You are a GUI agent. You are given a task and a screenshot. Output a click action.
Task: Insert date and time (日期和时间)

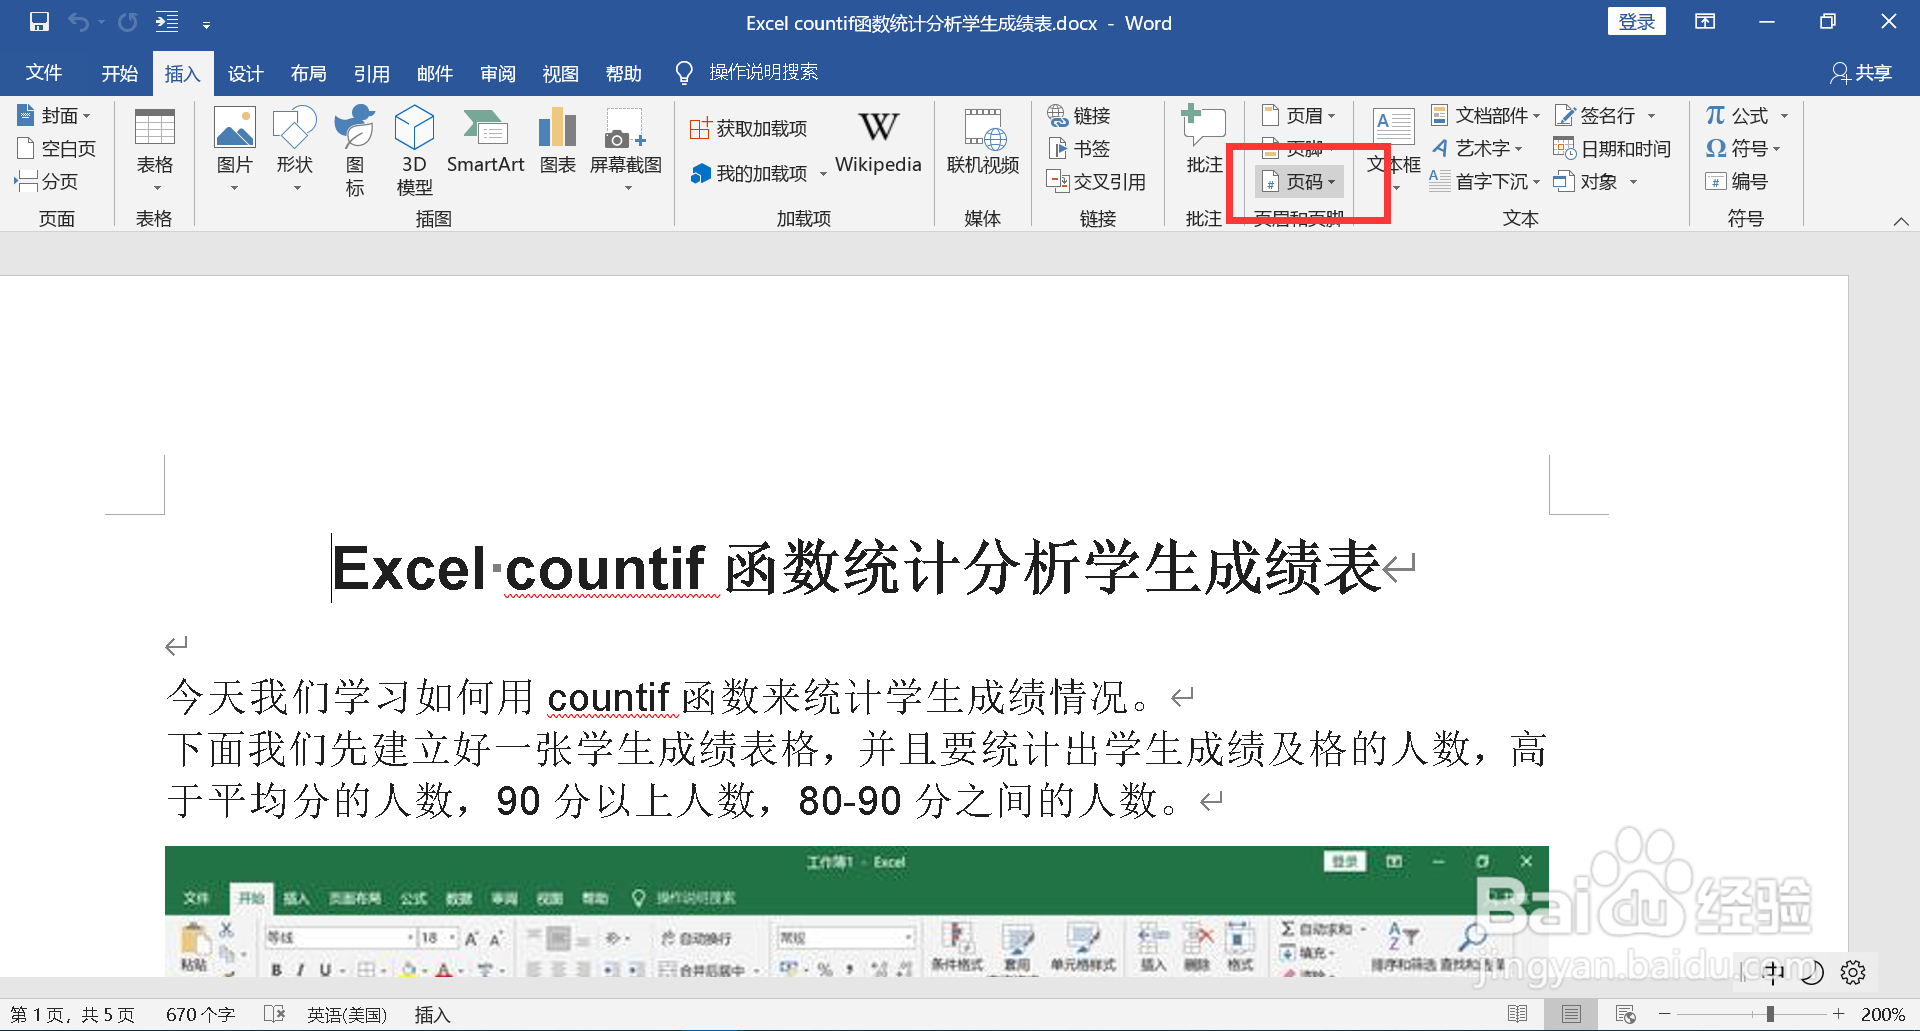click(x=1612, y=149)
